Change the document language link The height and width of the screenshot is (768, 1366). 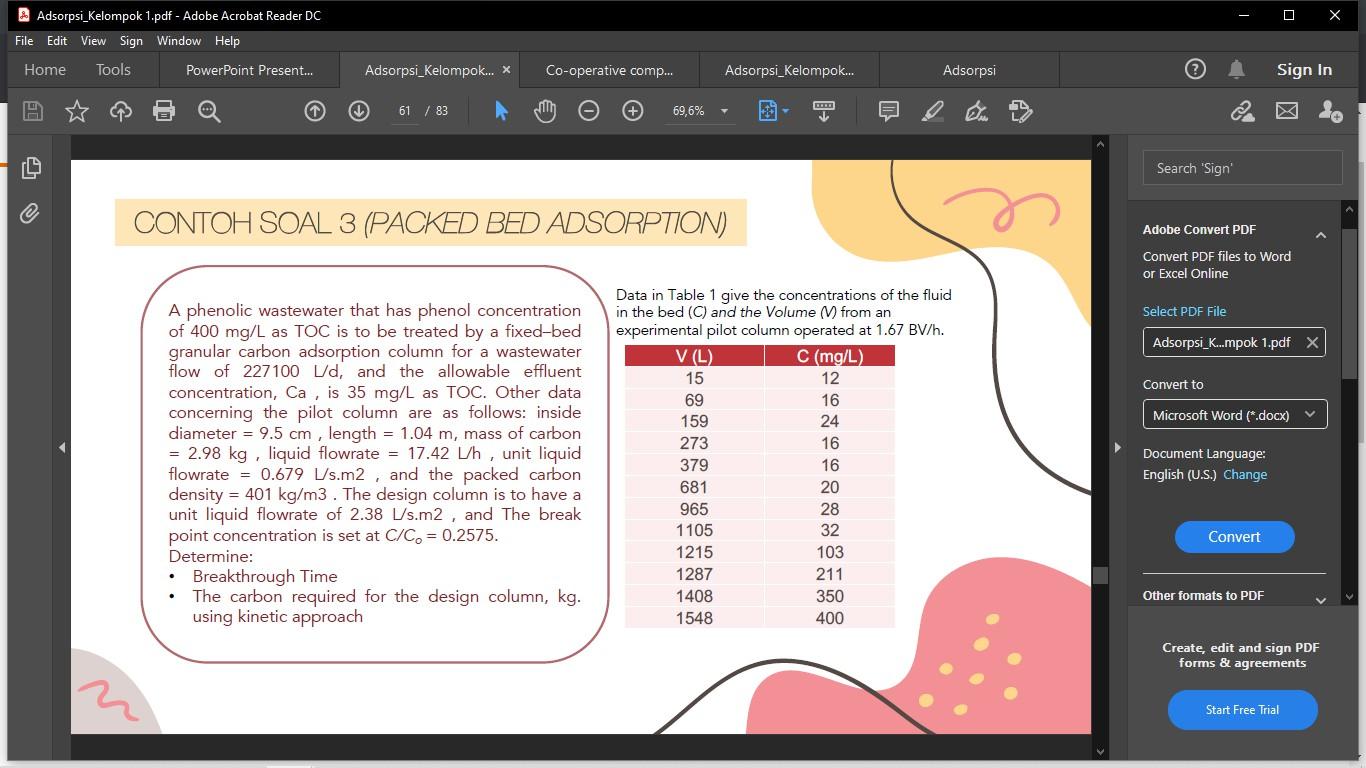(x=1245, y=474)
